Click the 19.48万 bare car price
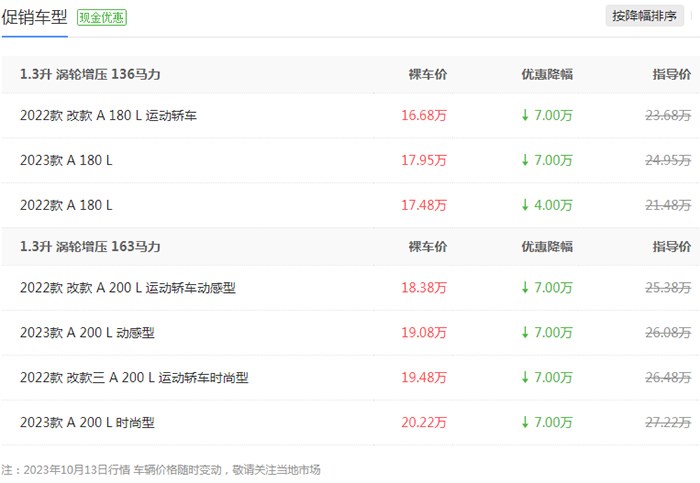The height and width of the screenshot is (483, 700). (x=424, y=378)
